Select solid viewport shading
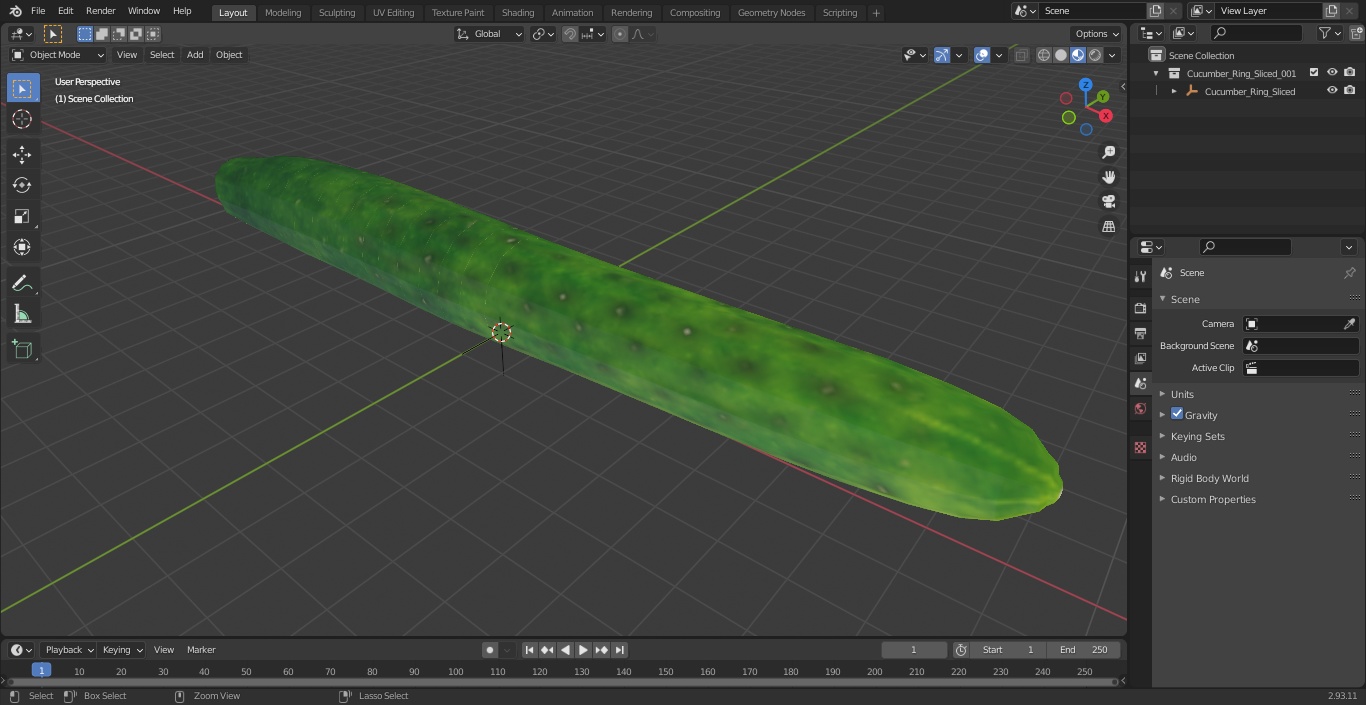Viewport: 1366px width, 705px height. [1061, 55]
